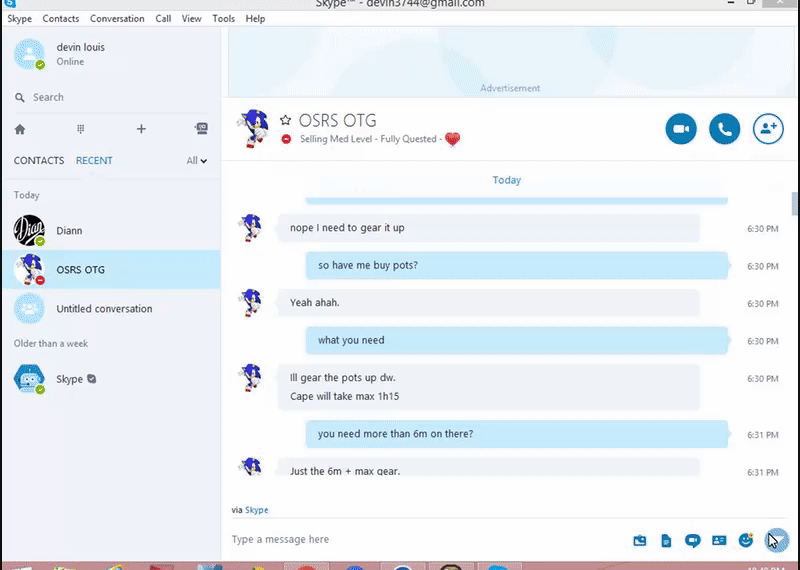This screenshot has height=570, width=800.
Task: Open the bots icon in the sidebar
Action: click(x=202, y=128)
